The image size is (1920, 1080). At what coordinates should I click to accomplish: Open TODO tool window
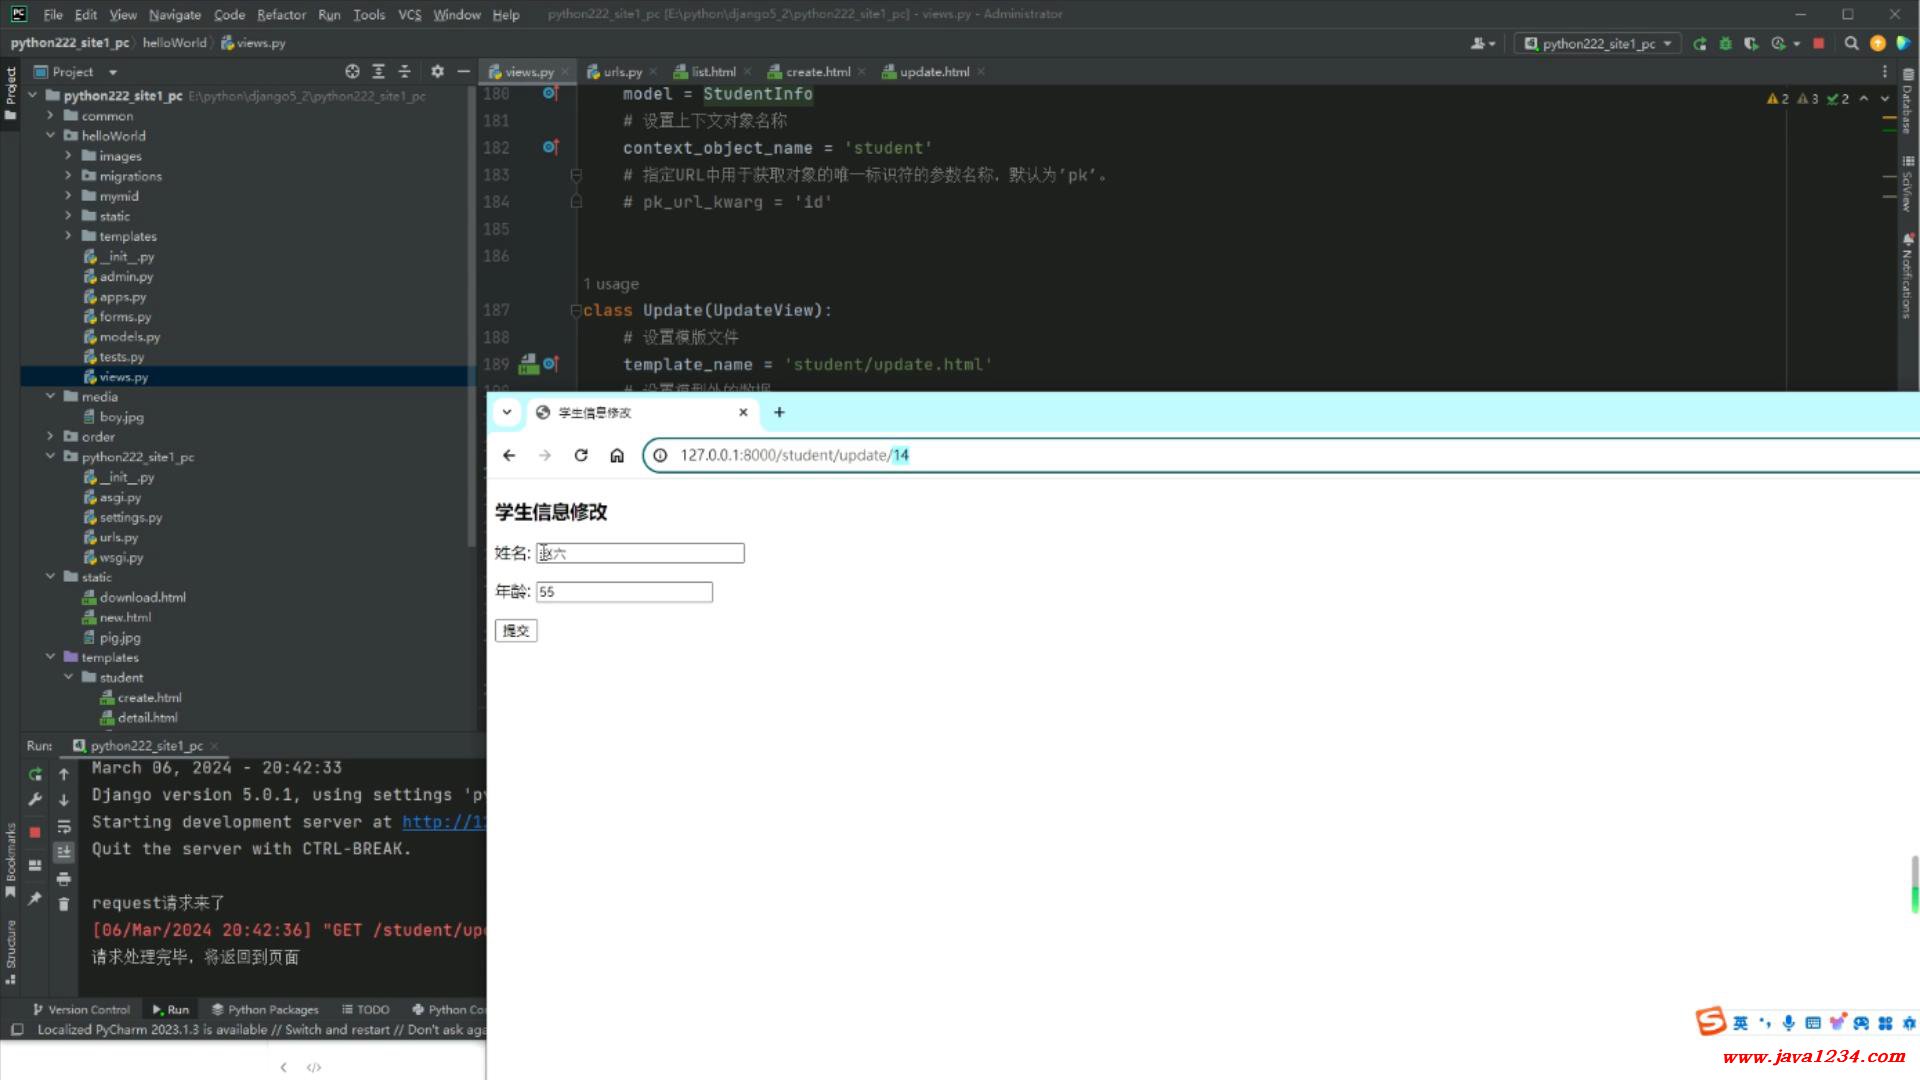click(x=365, y=1010)
